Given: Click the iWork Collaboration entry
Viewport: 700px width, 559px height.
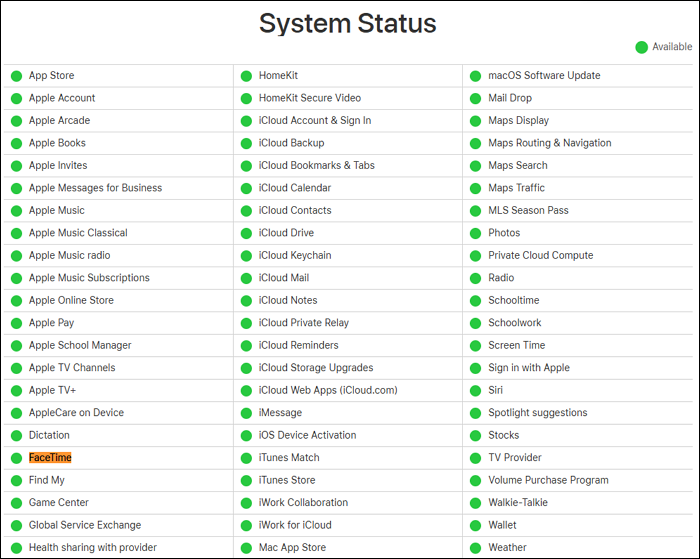Looking at the screenshot, I should [x=303, y=502].
